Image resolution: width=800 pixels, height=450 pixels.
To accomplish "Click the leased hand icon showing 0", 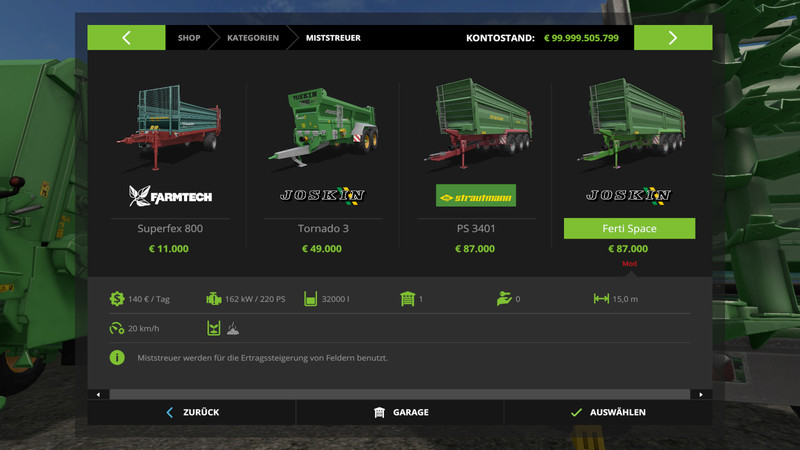I will (504, 298).
